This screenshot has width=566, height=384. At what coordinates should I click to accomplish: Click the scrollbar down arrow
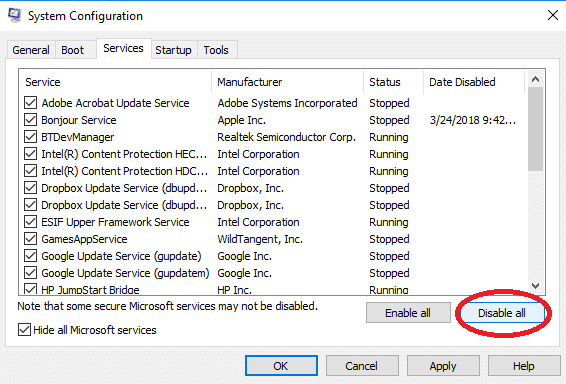(536, 285)
